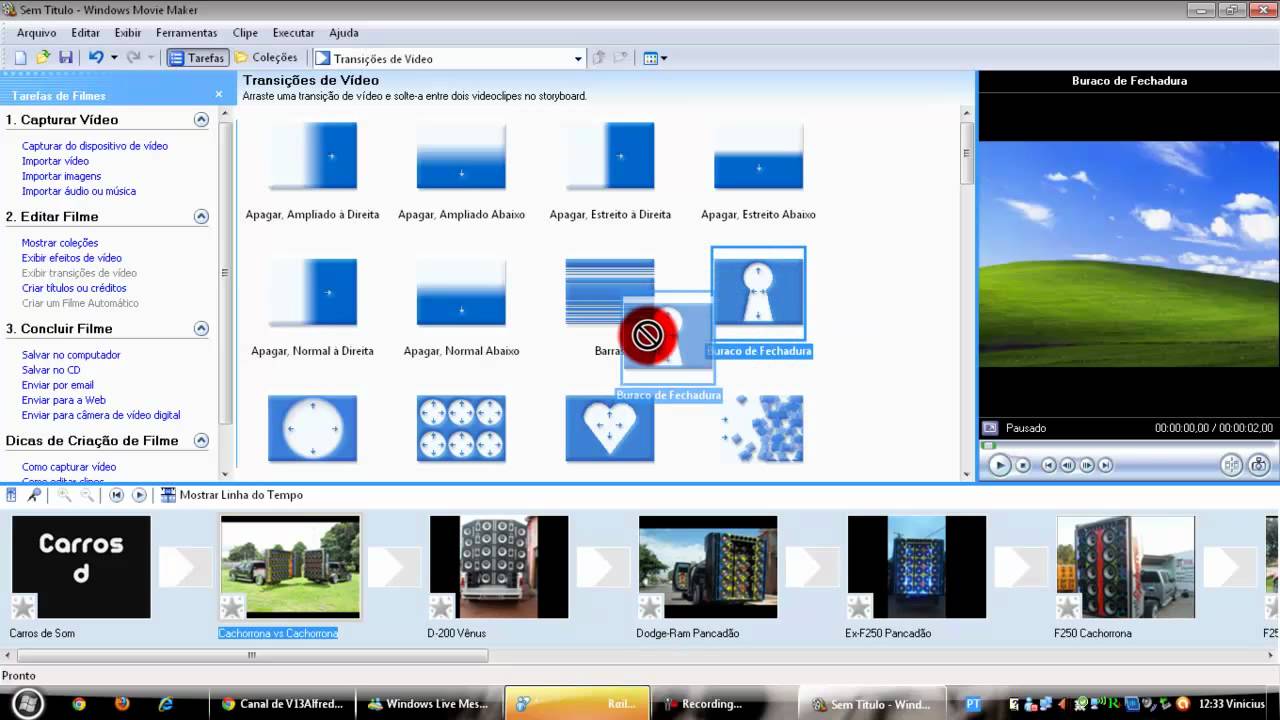
Task: Step to the next frame in preview
Action: pyautogui.click(x=1087, y=465)
